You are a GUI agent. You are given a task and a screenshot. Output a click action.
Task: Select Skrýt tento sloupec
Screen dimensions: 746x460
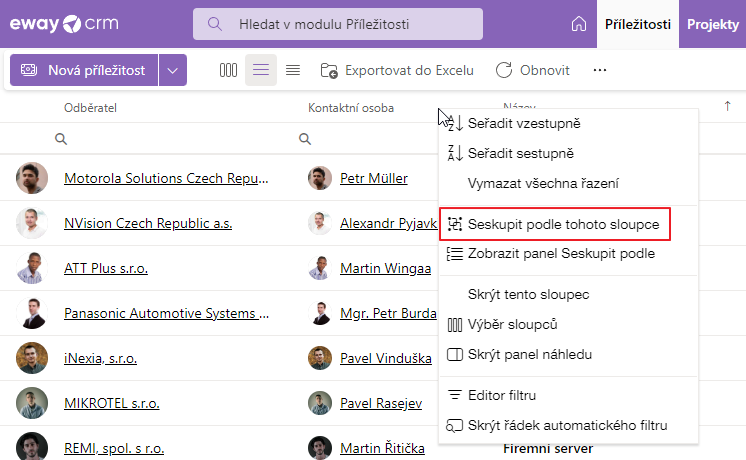(x=568, y=294)
